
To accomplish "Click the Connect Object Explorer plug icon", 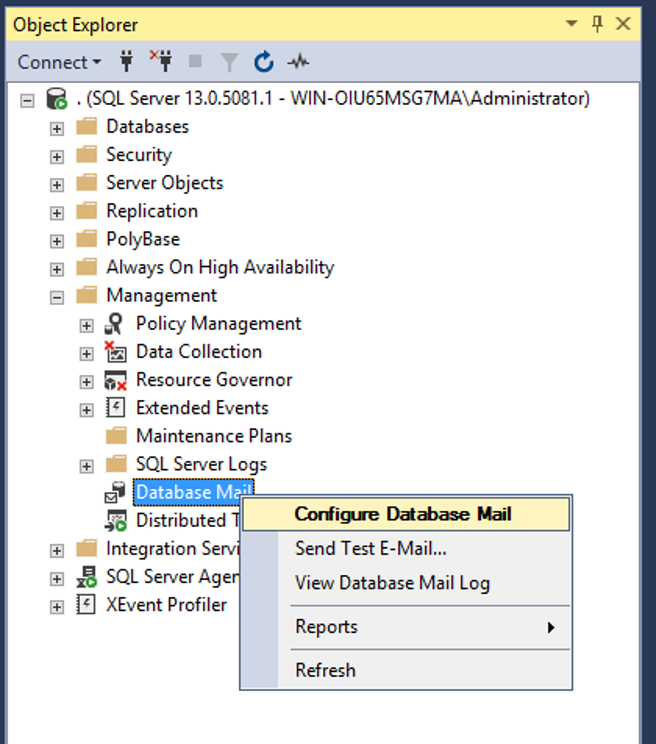I will 126,62.
